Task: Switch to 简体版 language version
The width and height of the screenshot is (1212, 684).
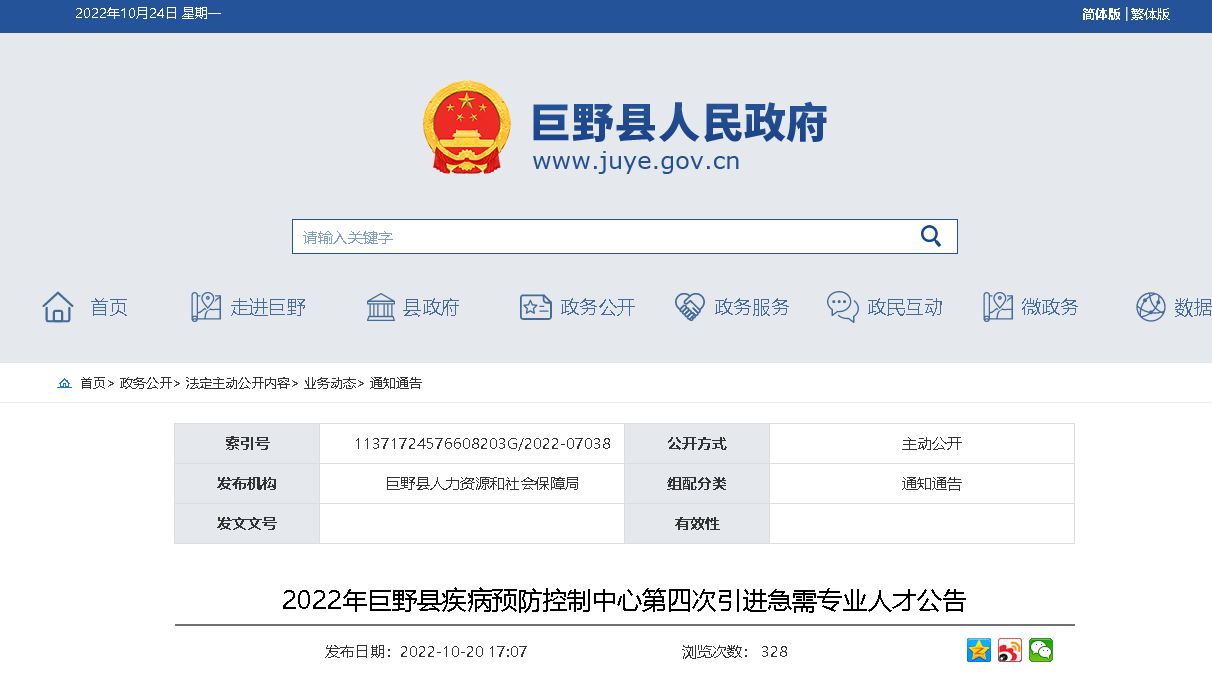Action: coord(1101,14)
